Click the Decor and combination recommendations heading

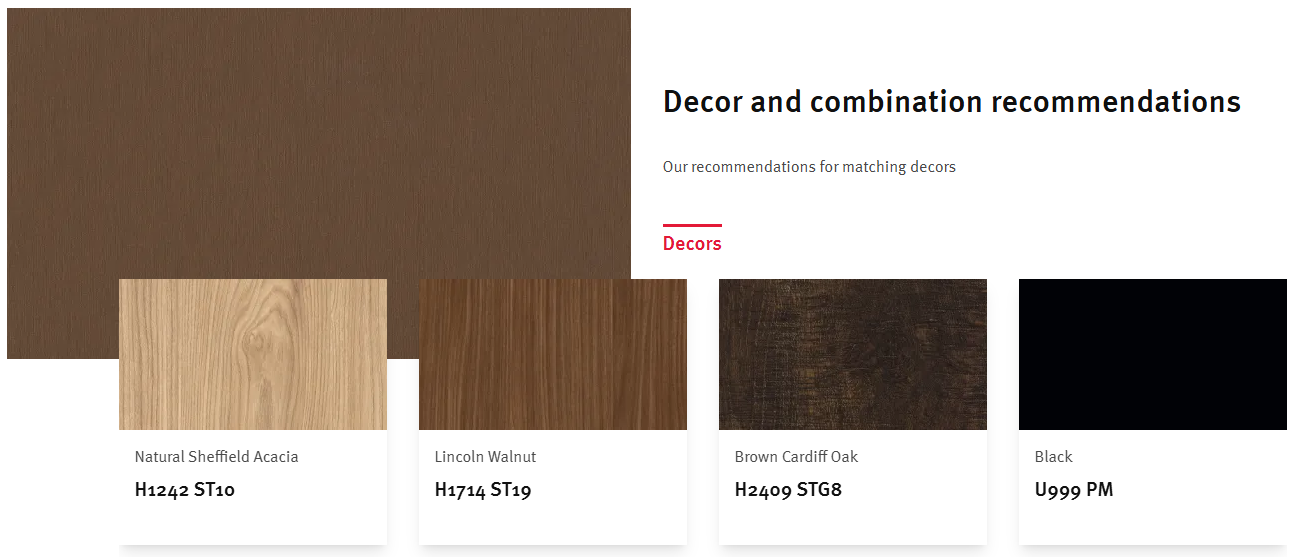coord(952,102)
